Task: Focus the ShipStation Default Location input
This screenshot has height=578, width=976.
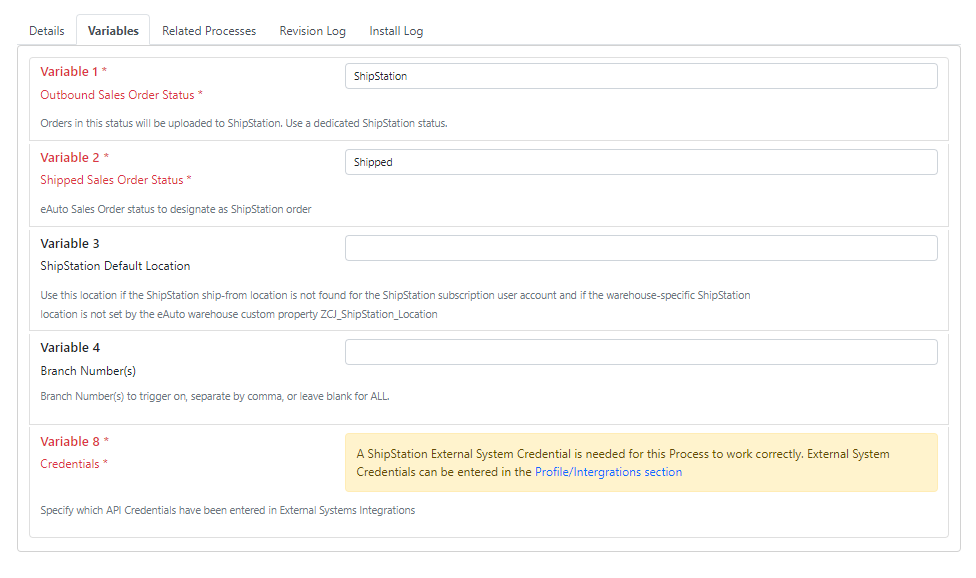Action: coord(641,248)
